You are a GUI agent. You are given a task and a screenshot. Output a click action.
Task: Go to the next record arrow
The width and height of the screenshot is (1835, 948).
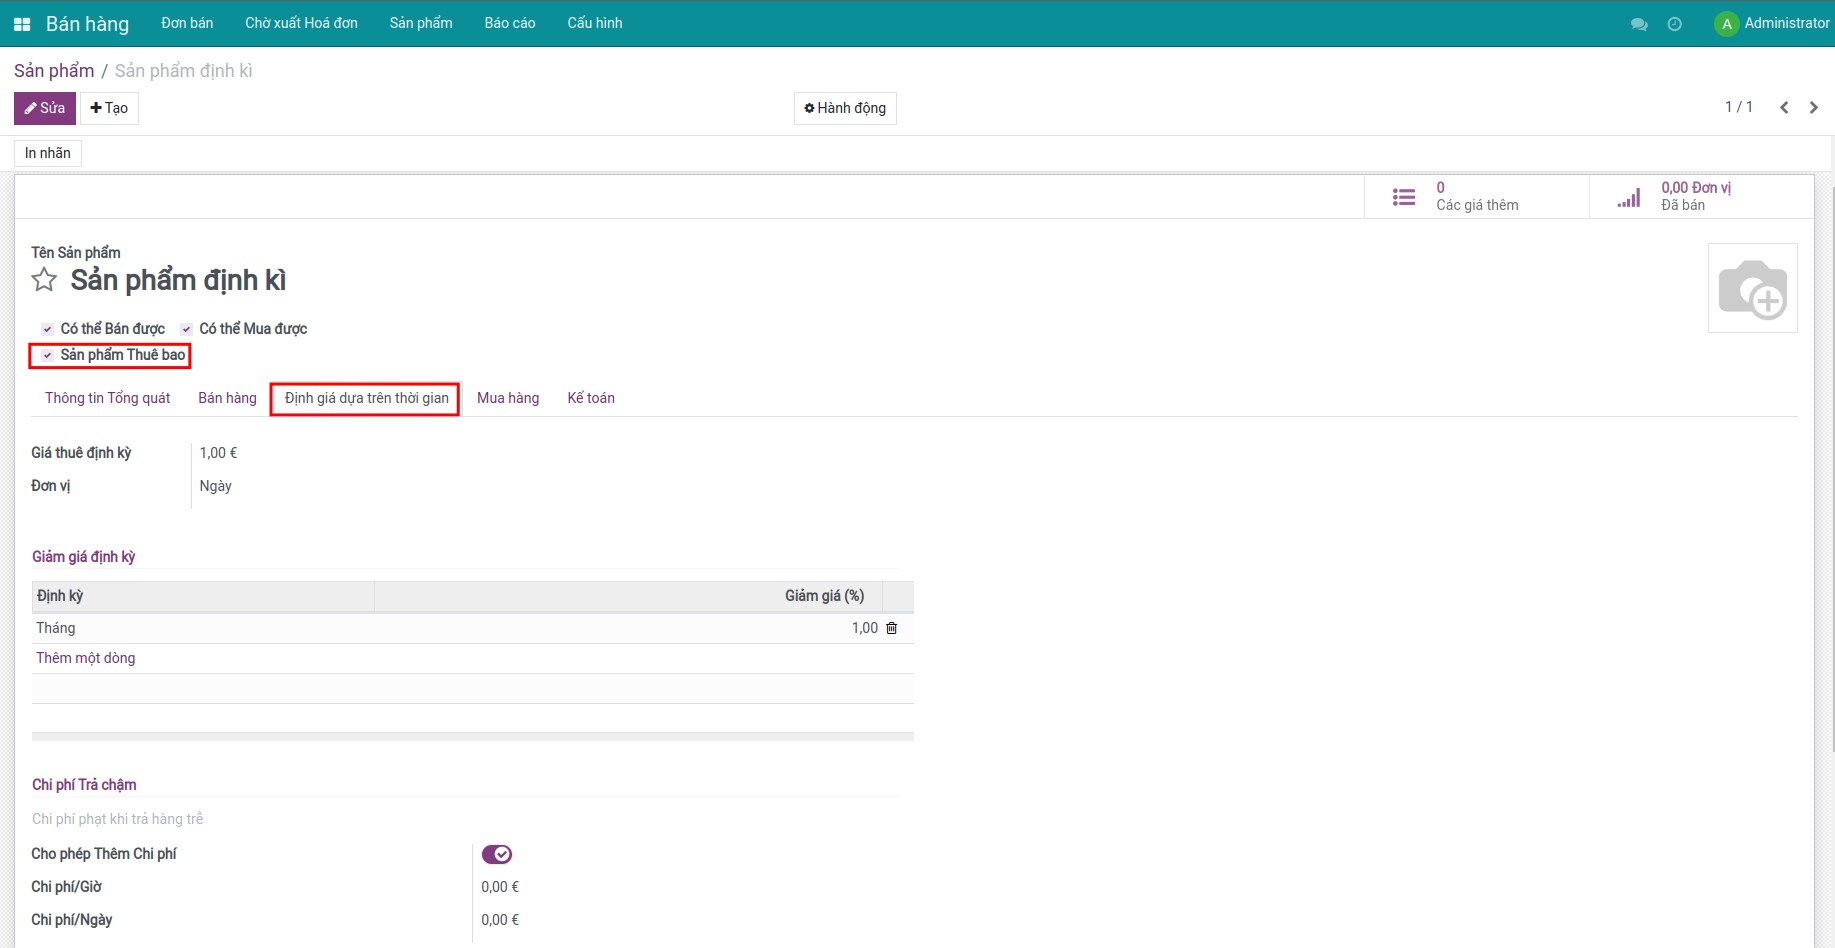coord(1814,108)
